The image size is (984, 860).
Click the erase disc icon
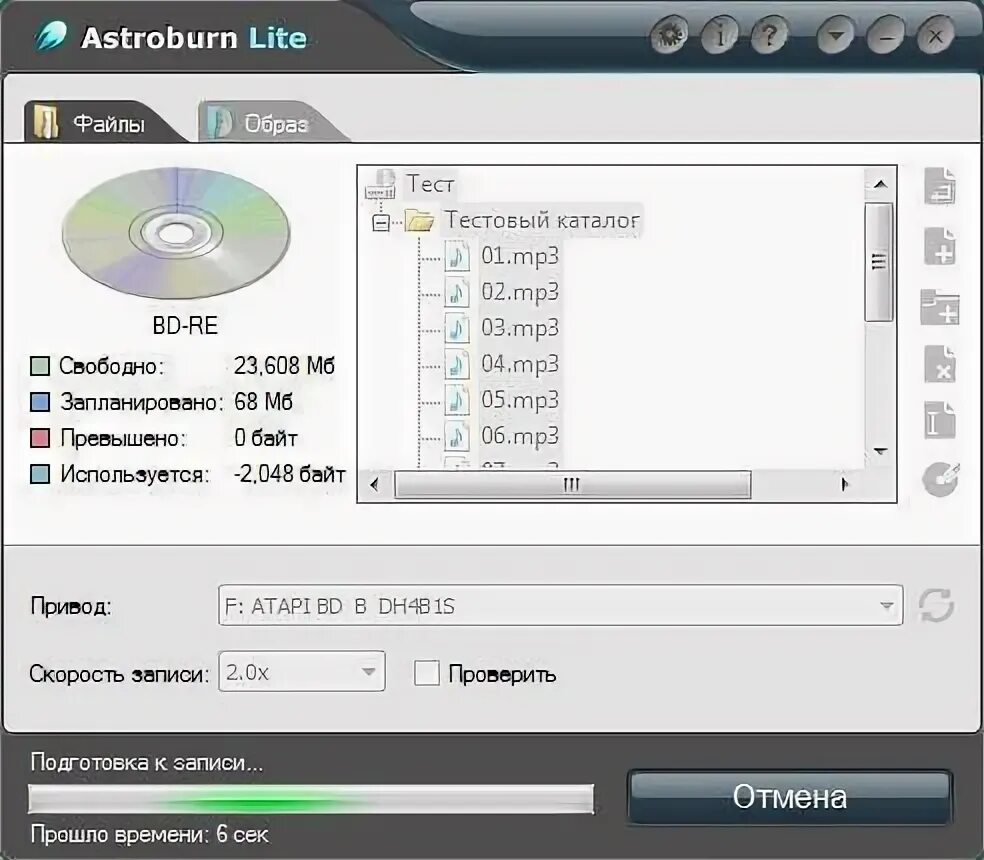point(939,479)
